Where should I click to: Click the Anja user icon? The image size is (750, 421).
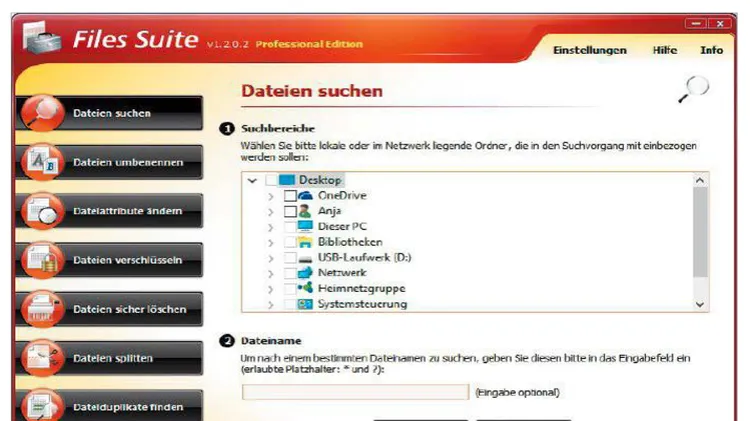click(x=305, y=211)
